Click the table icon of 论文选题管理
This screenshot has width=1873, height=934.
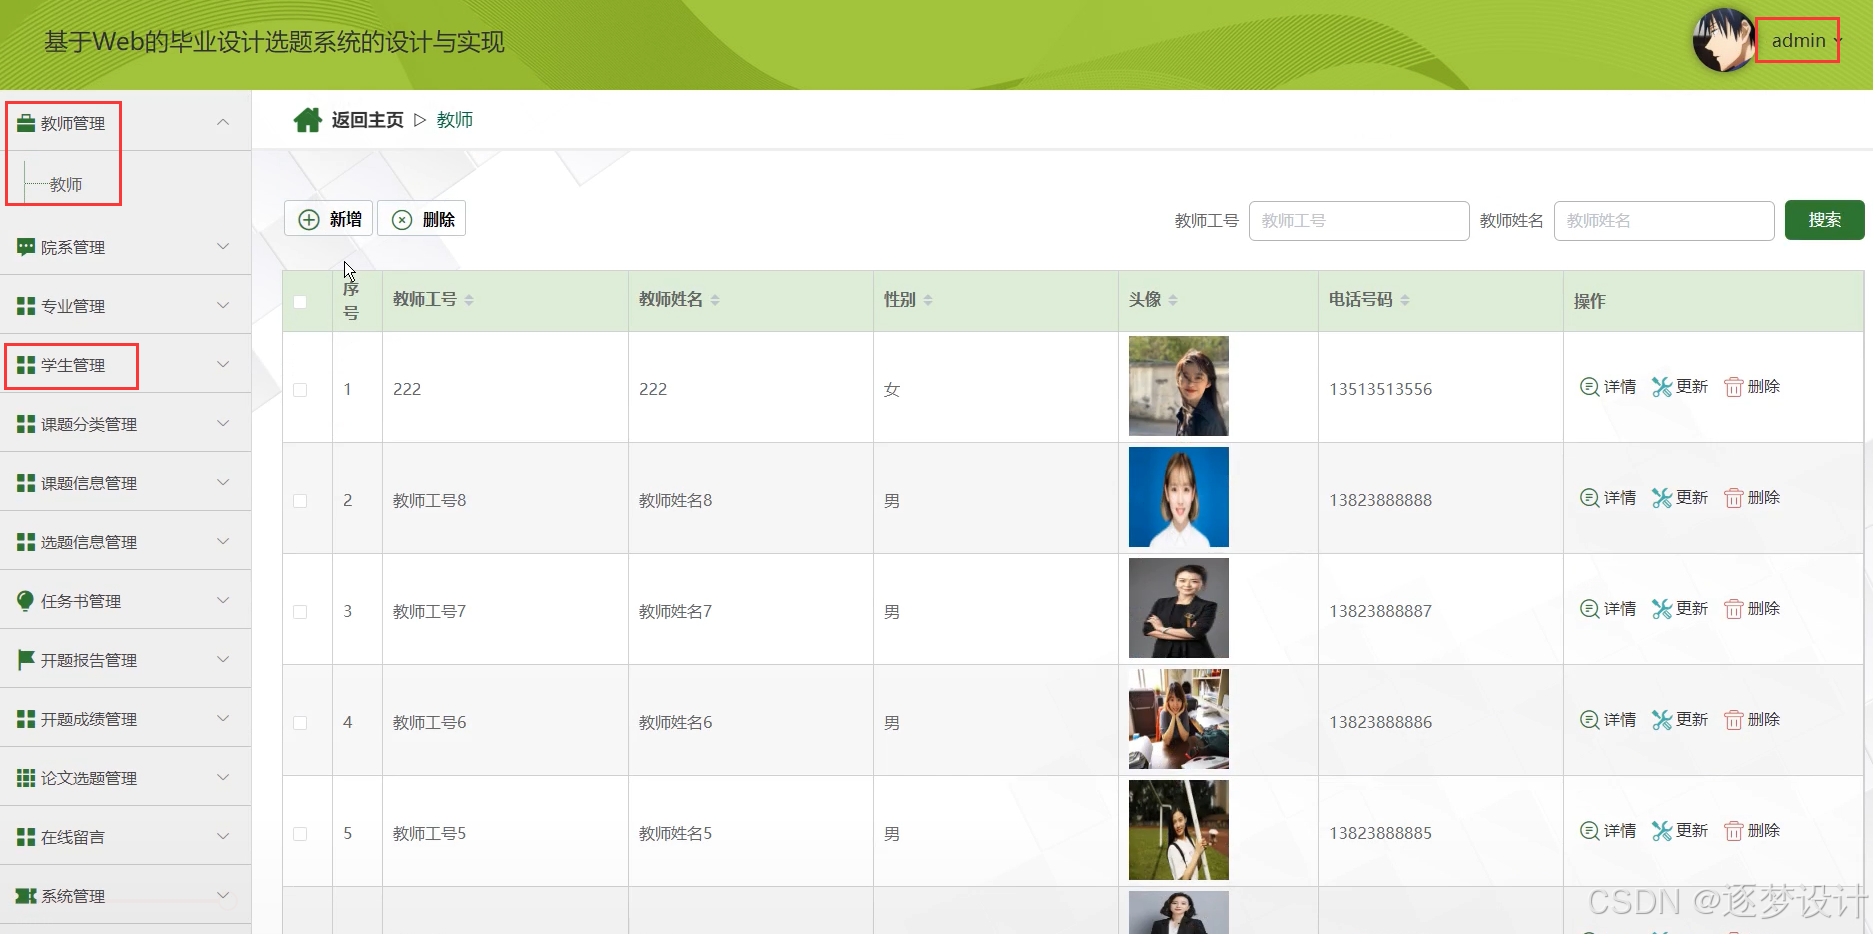(x=26, y=778)
